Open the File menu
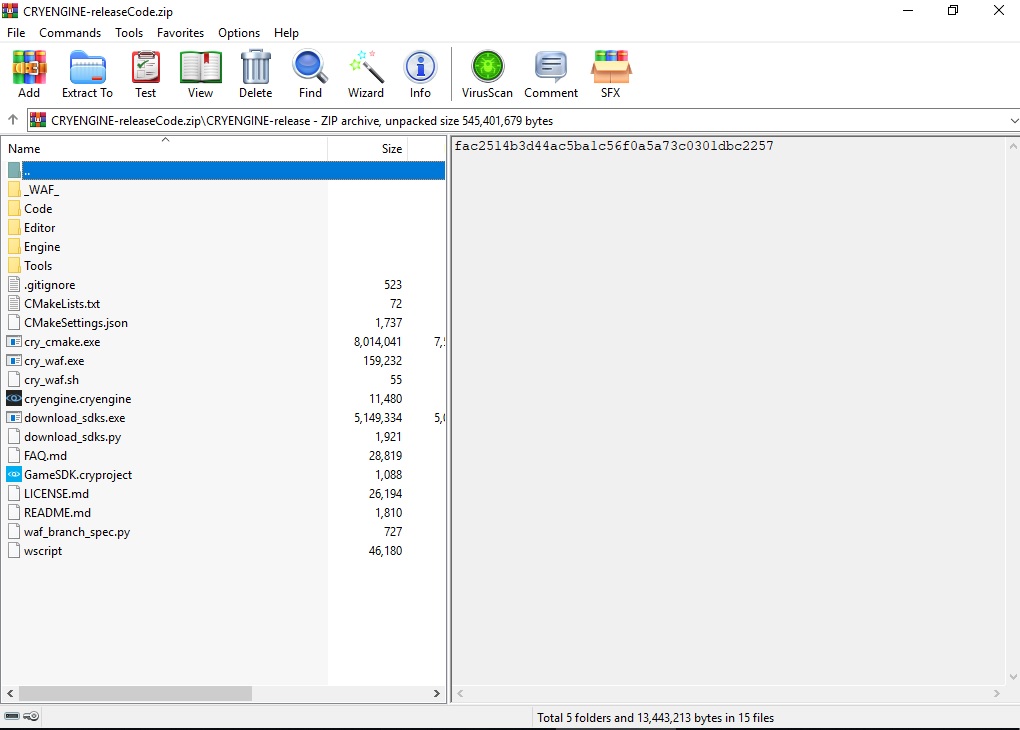This screenshot has height=730, width=1020. point(16,33)
